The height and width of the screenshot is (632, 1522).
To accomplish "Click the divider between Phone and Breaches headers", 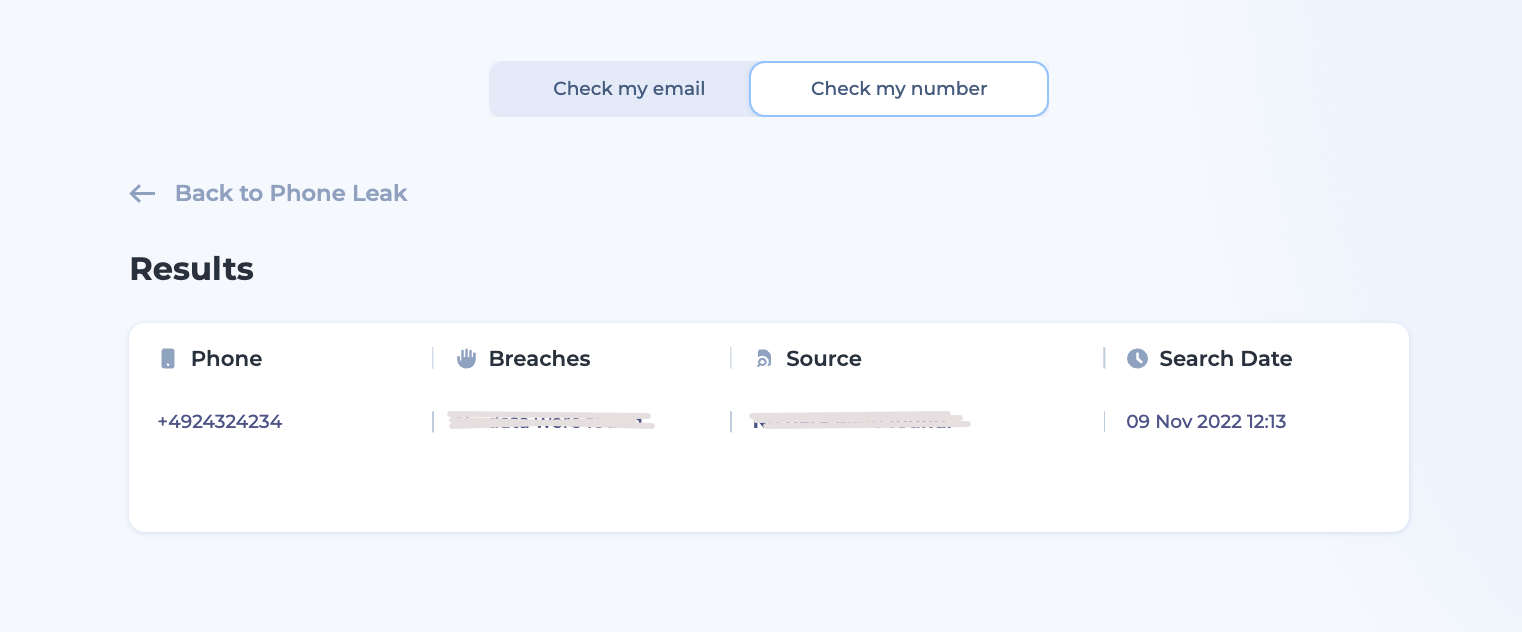I will (x=433, y=358).
